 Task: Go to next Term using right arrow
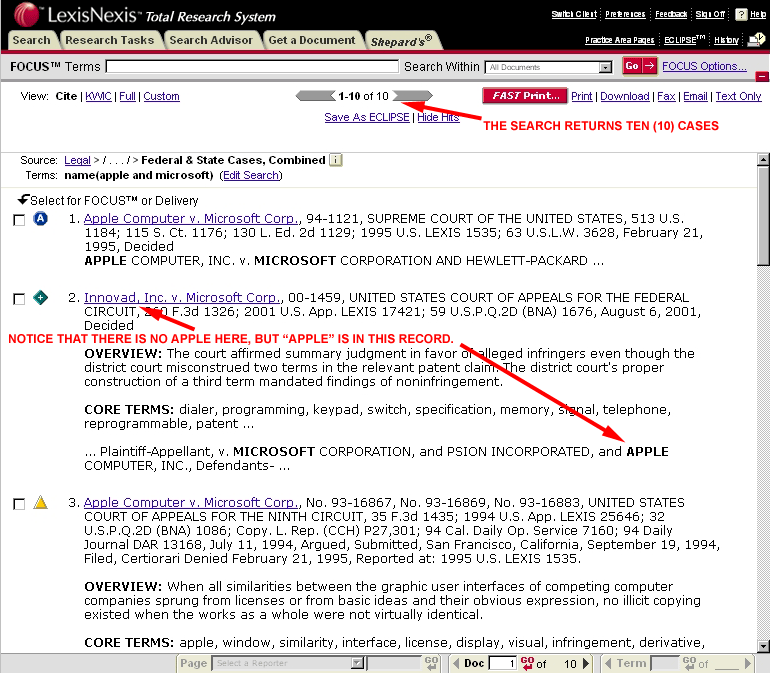(x=748, y=663)
